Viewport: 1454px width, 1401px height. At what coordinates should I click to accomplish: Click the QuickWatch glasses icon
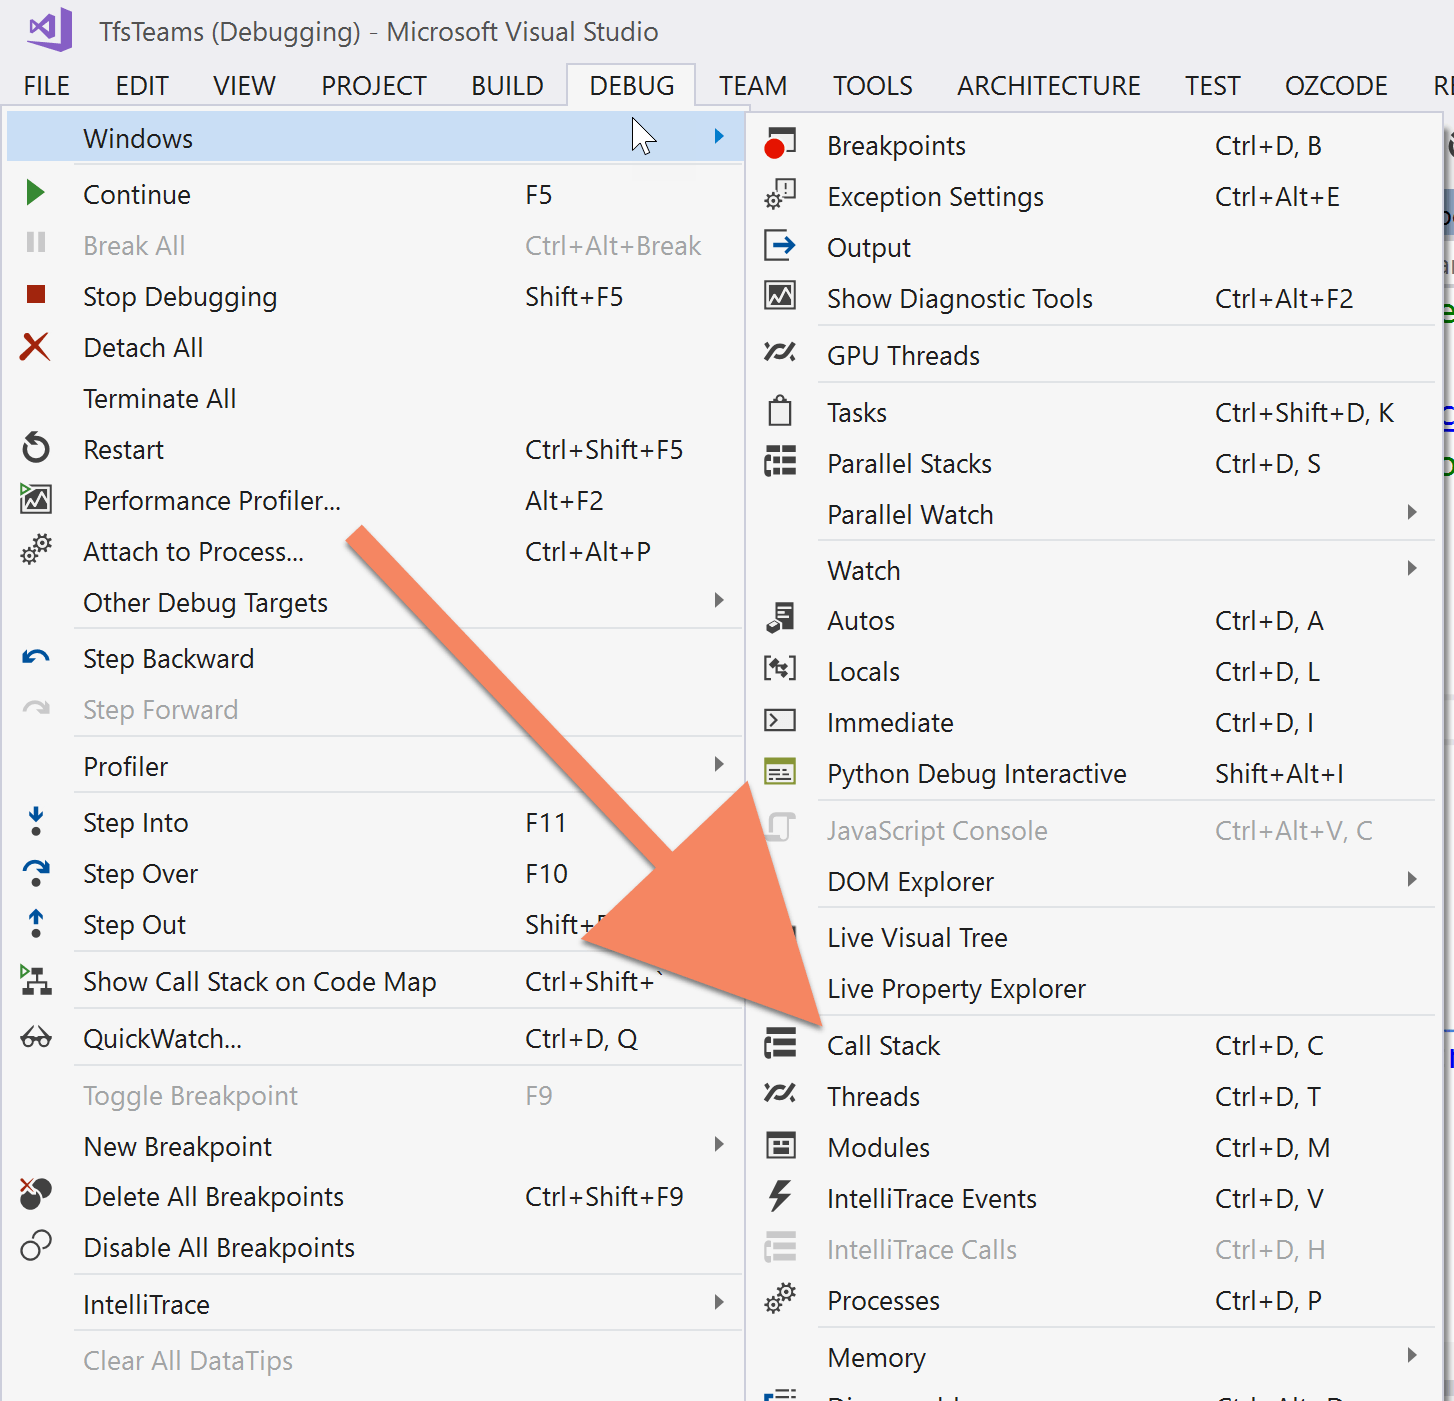tap(36, 1037)
